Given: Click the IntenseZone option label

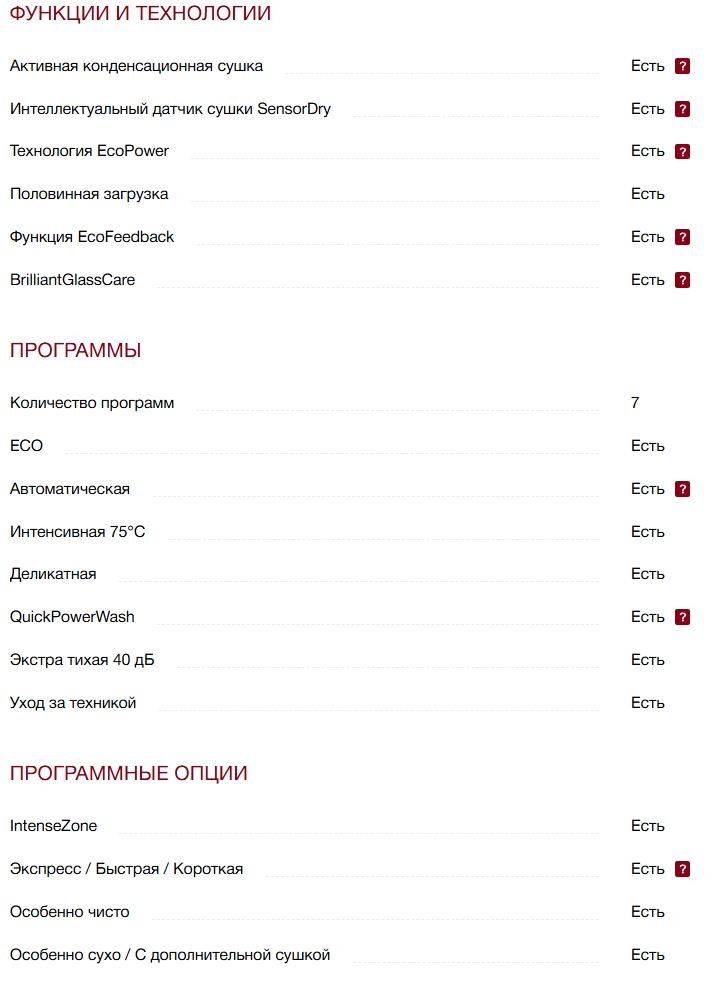Looking at the screenshot, I should tap(53, 826).
